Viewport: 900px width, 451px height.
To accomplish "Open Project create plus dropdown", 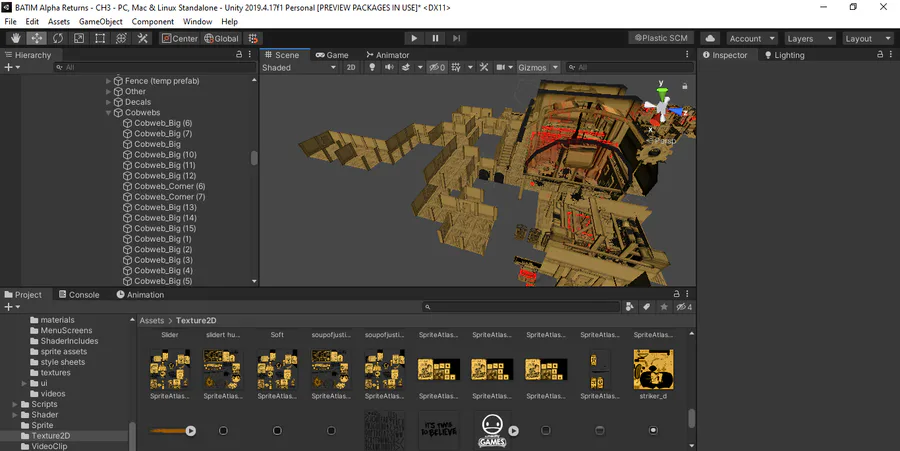I will pyautogui.click(x=12, y=307).
